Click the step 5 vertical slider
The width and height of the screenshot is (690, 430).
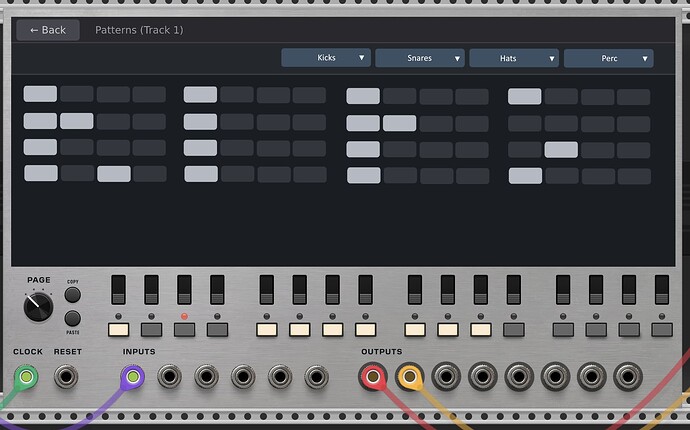click(x=267, y=290)
